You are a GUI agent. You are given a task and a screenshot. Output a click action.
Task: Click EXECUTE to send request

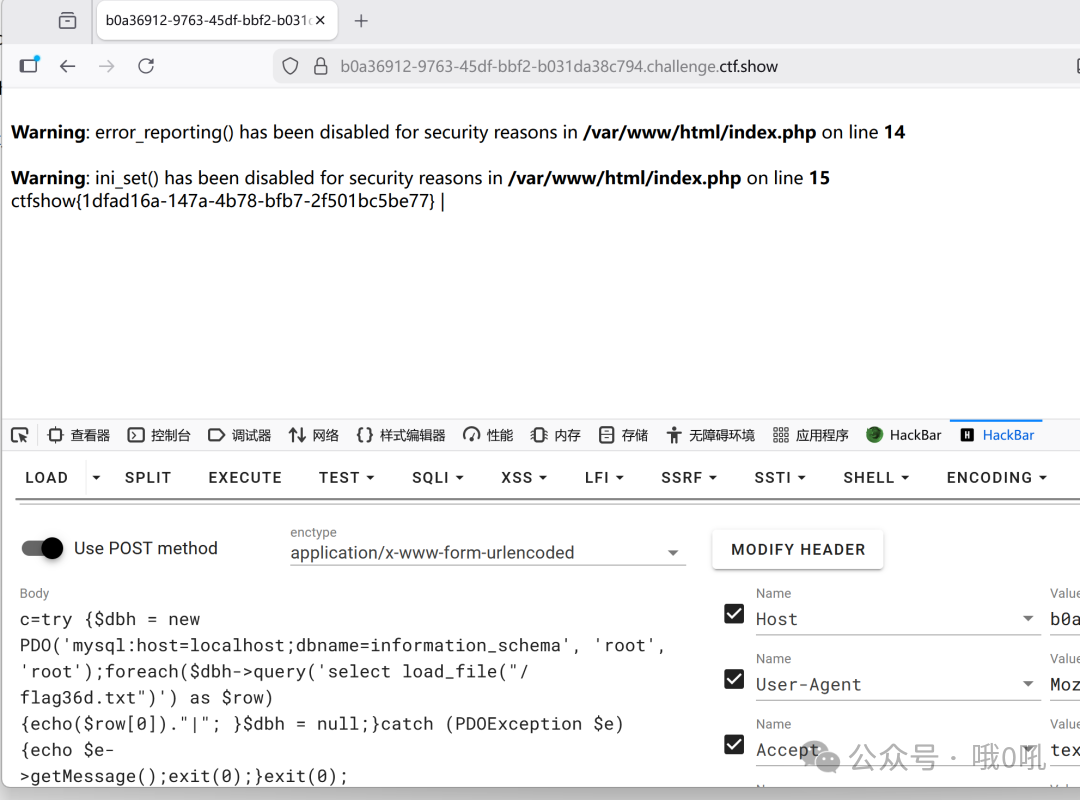(x=245, y=478)
